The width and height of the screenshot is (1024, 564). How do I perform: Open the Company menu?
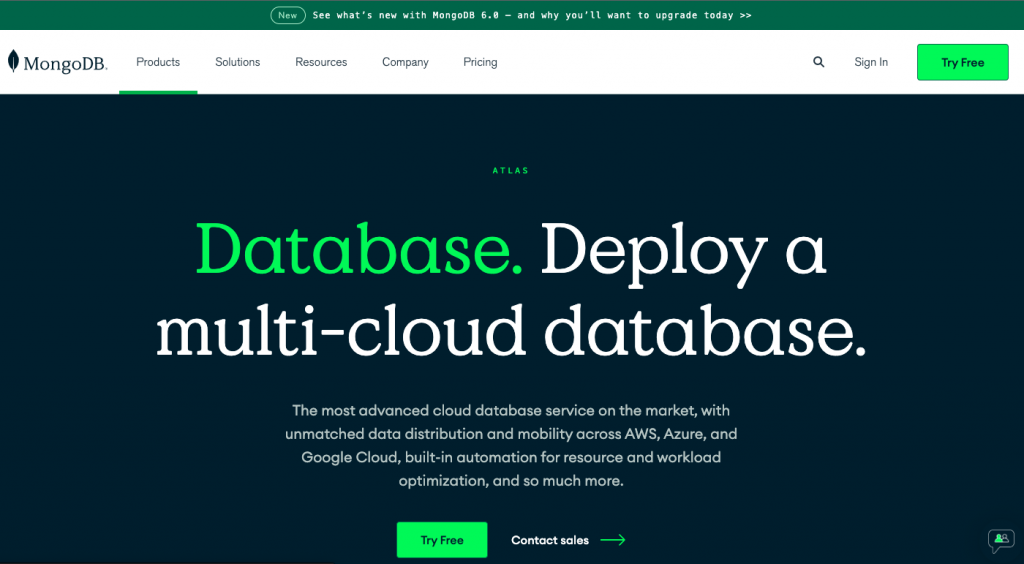(406, 62)
